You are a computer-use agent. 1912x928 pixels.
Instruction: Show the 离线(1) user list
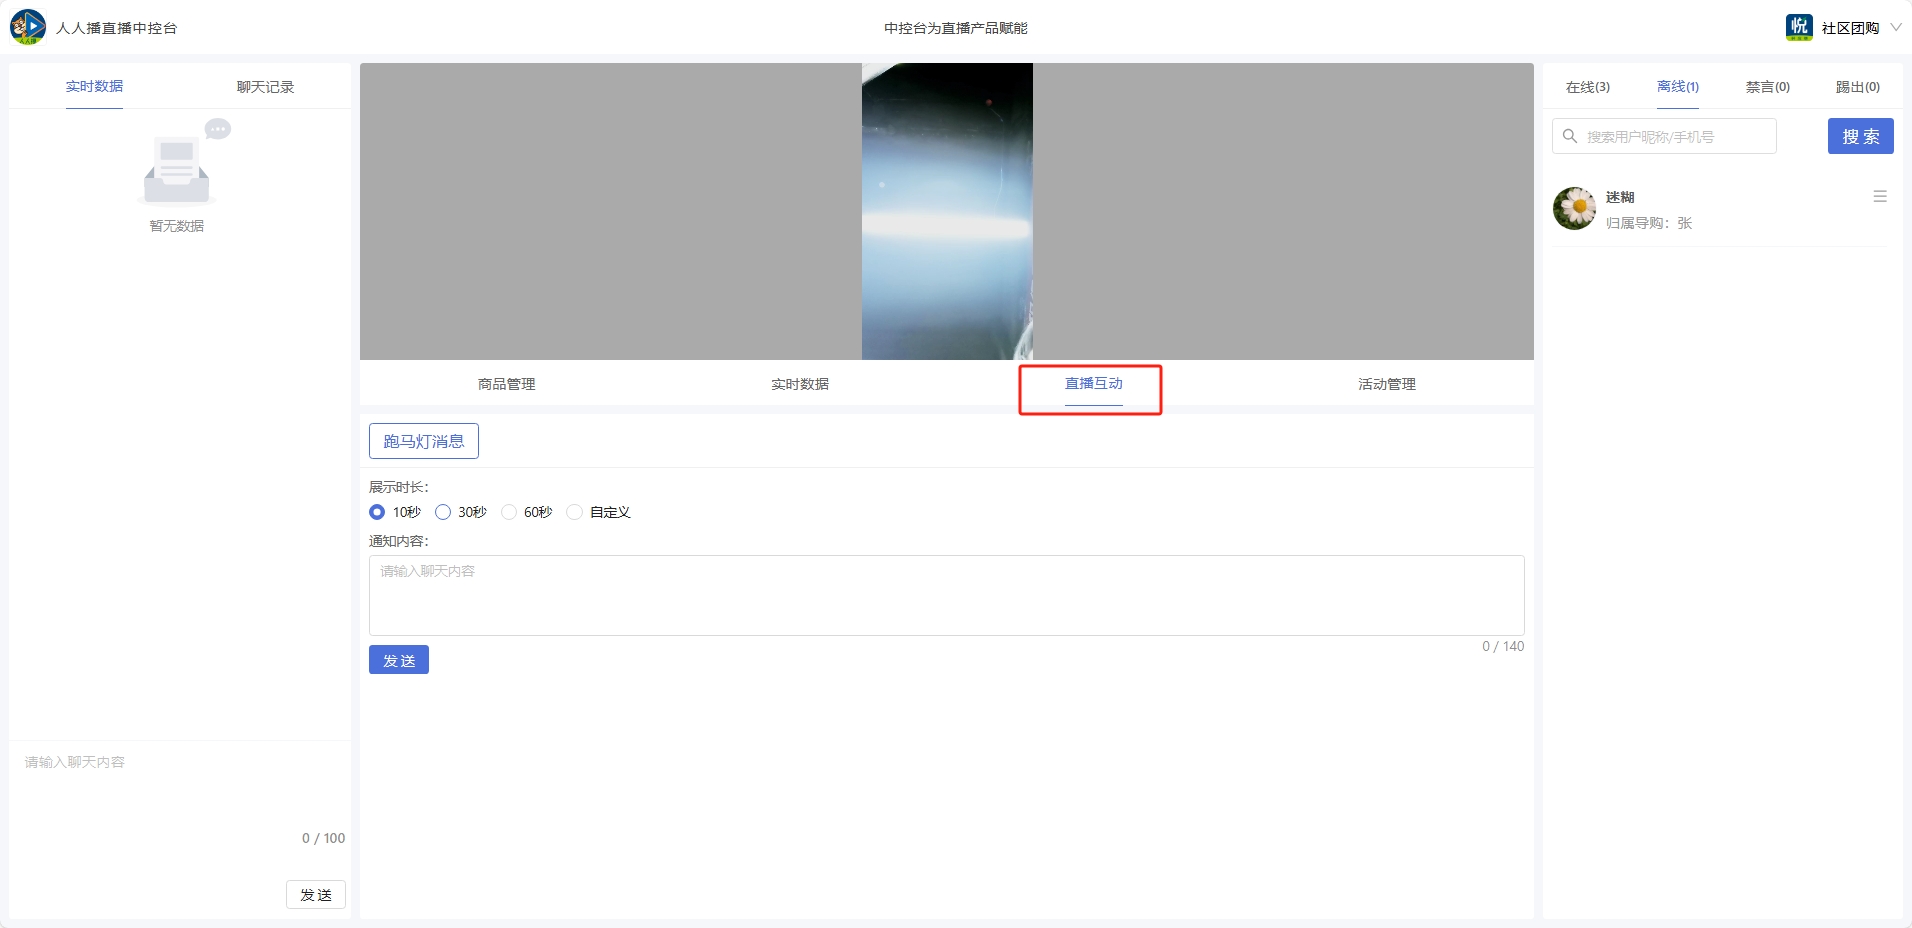point(1678,87)
